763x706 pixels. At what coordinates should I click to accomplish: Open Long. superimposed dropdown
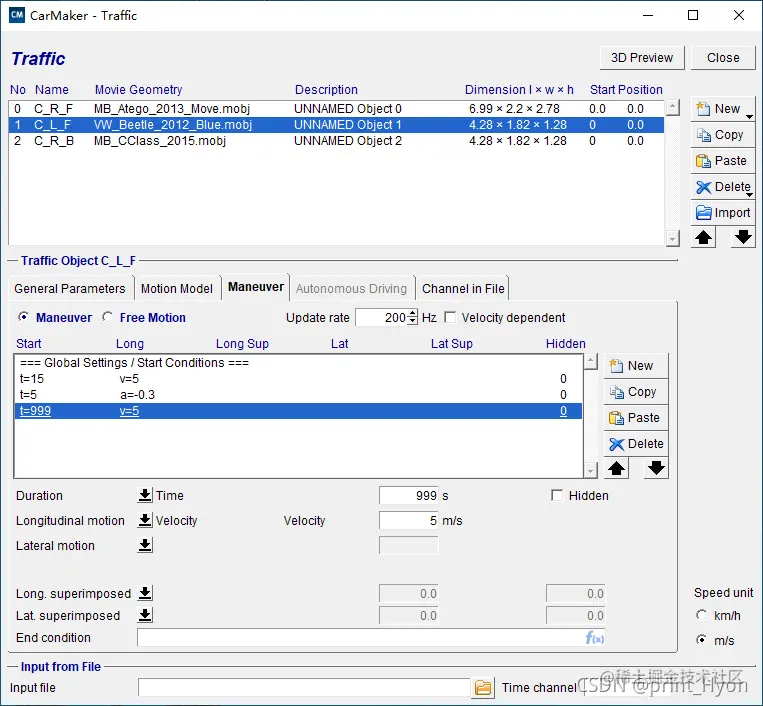[145, 594]
